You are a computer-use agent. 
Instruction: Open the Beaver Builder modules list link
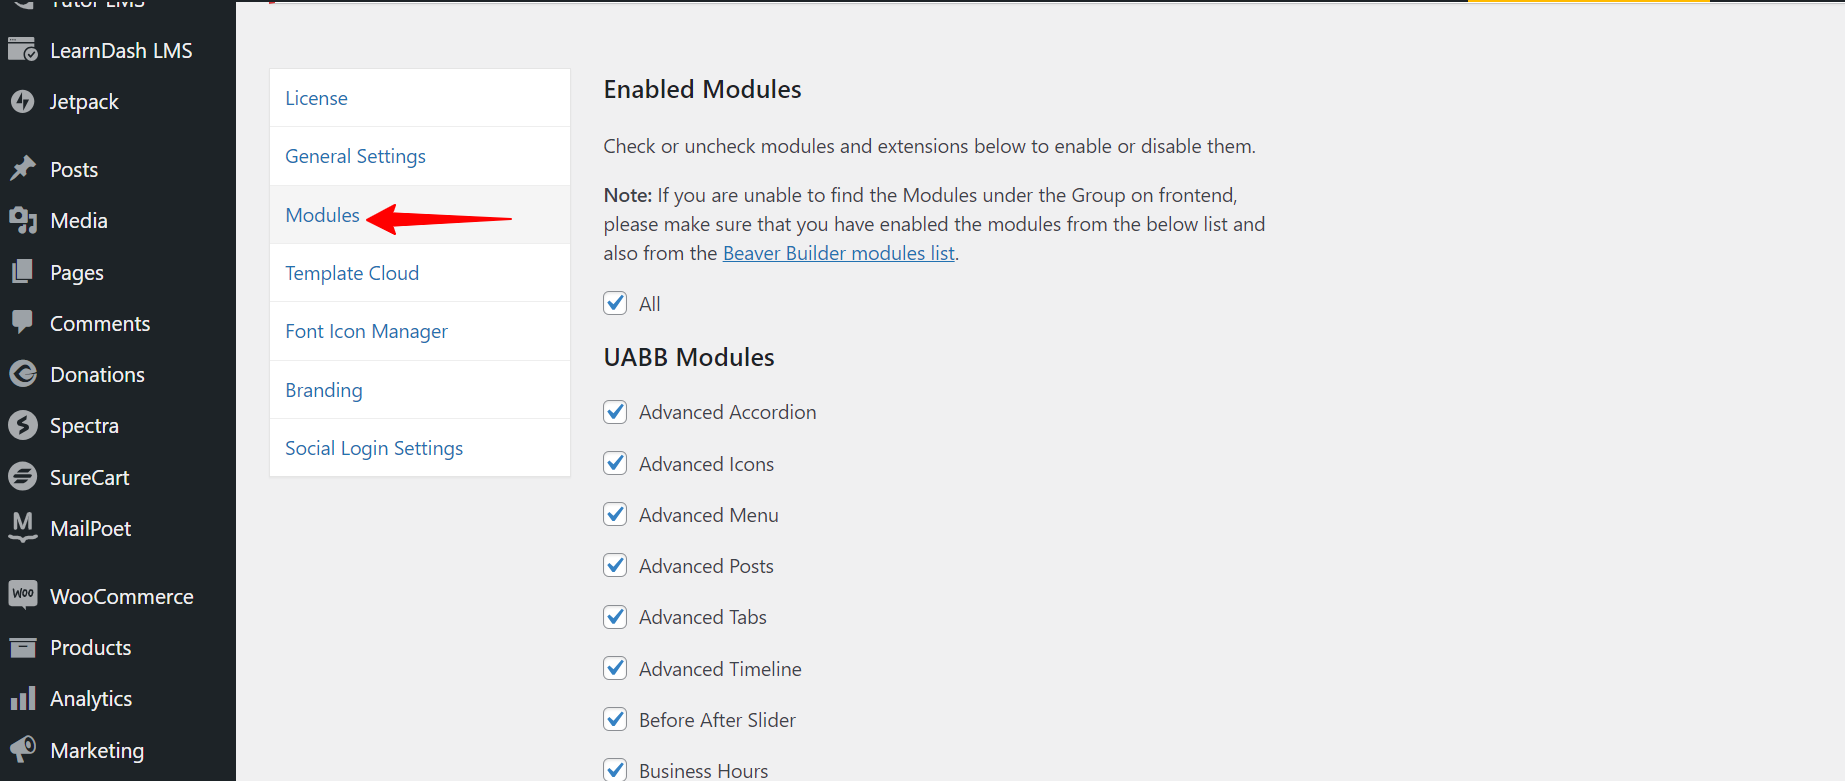pyautogui.click(x=838, y=252)
